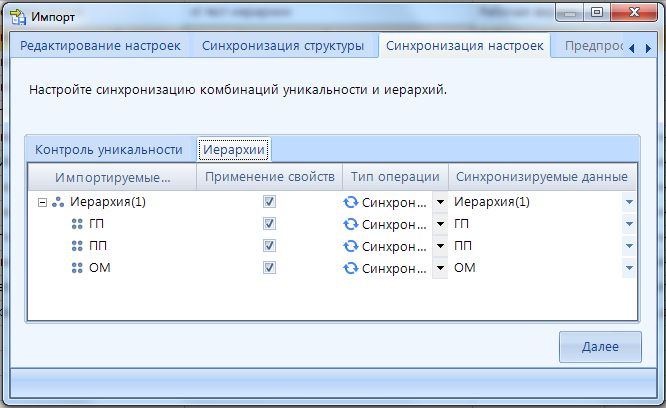Open synchronized data dropdown for Иерархия(1)
The height and width of the screenshot is (408, 666).
click(x=629, y=202)
